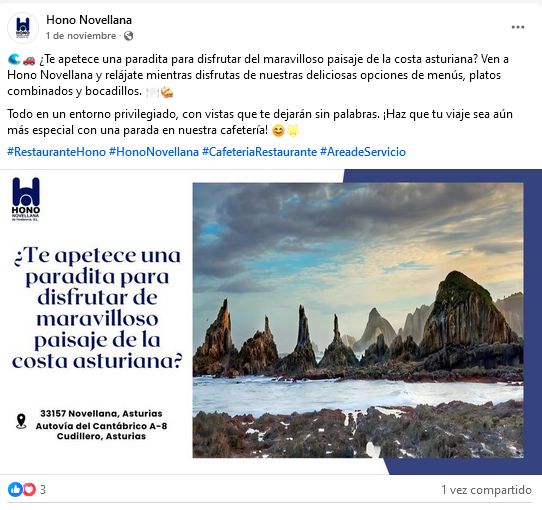Click the Hono logo inside the post image
The image size is (542, 510).
click(26, 199)
